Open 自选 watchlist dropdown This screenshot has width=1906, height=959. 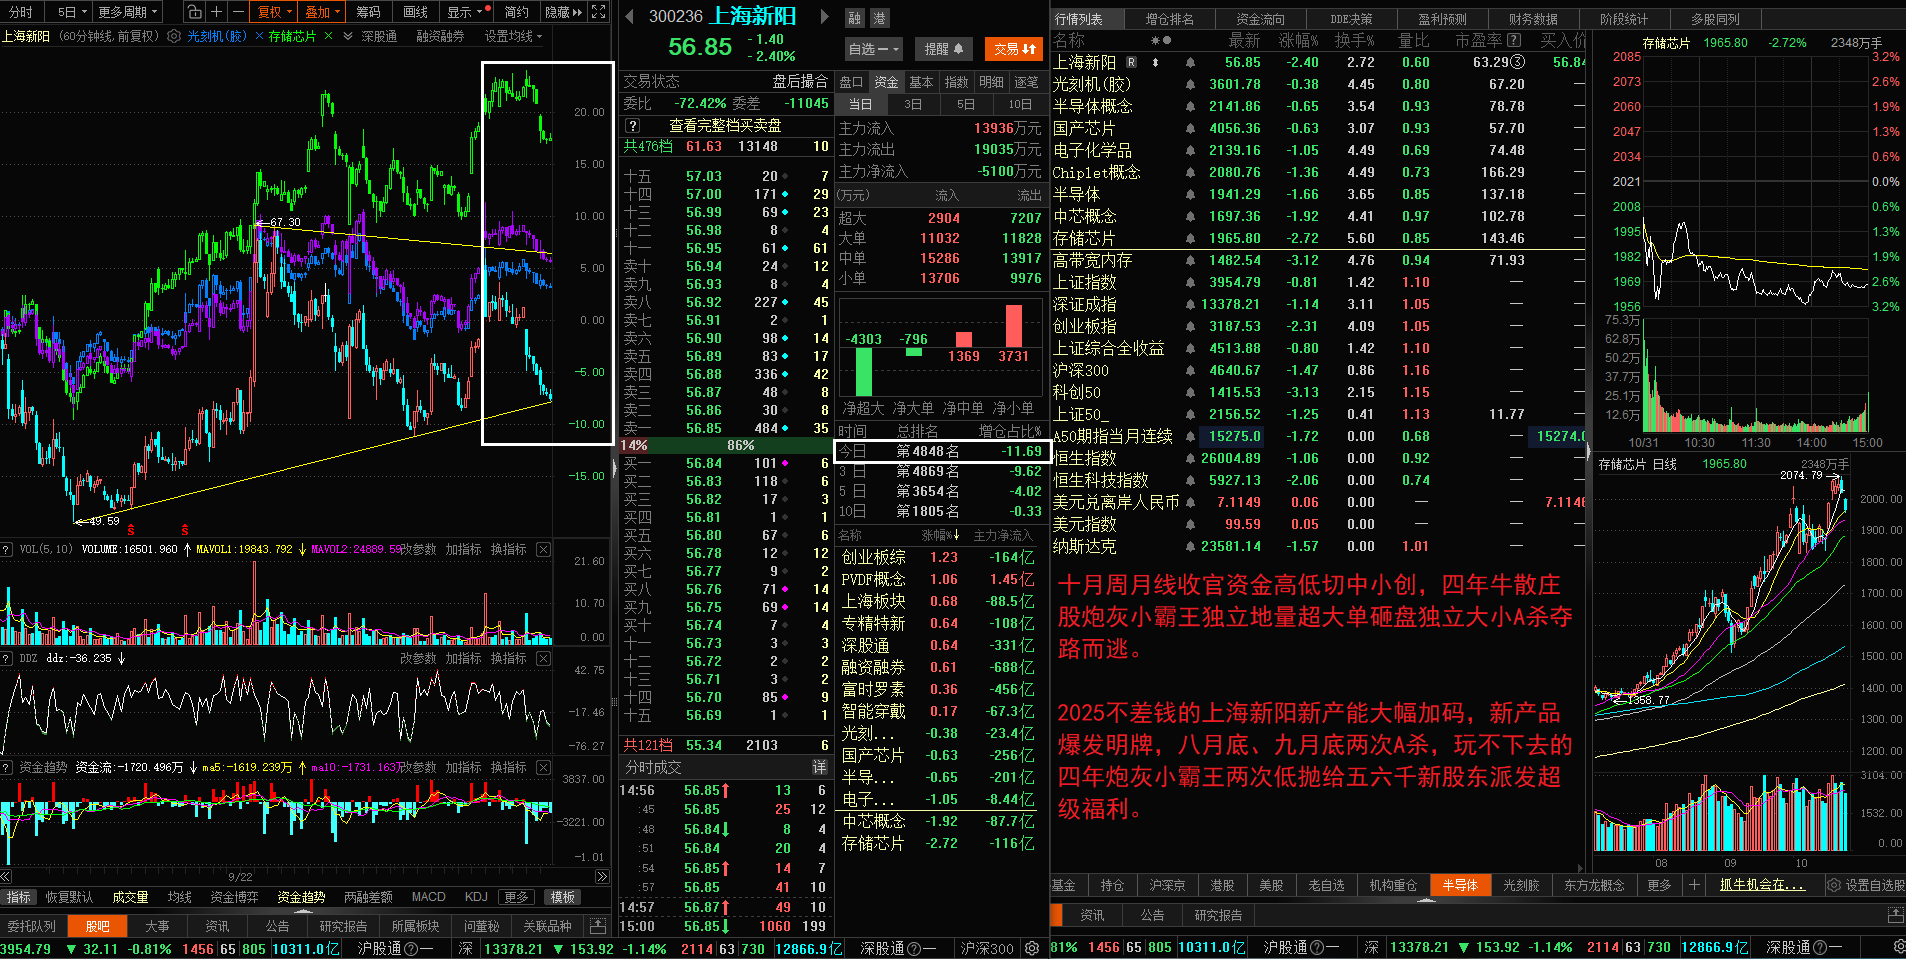(x=874, y=49)
